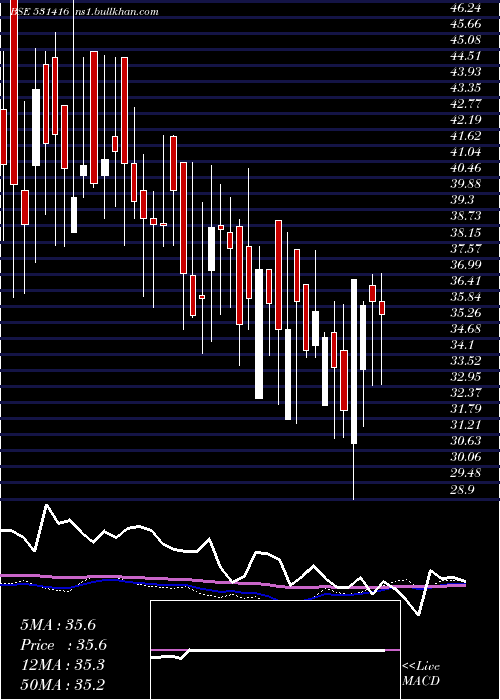Click the Price : 35.6 readout
500x700 pixels.
click(x=64, y=645)
